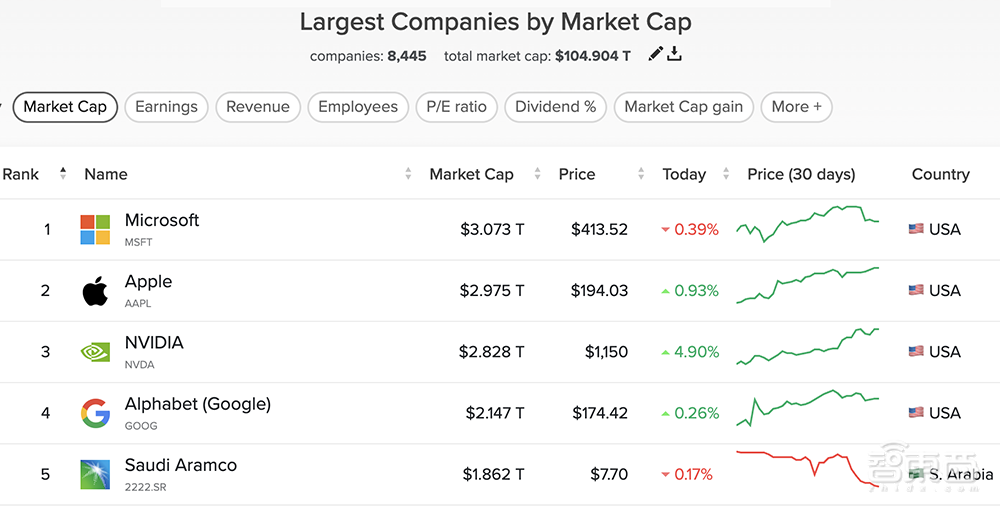
Task: Click the Apple 30-day price chart
Action: (807, 286)
